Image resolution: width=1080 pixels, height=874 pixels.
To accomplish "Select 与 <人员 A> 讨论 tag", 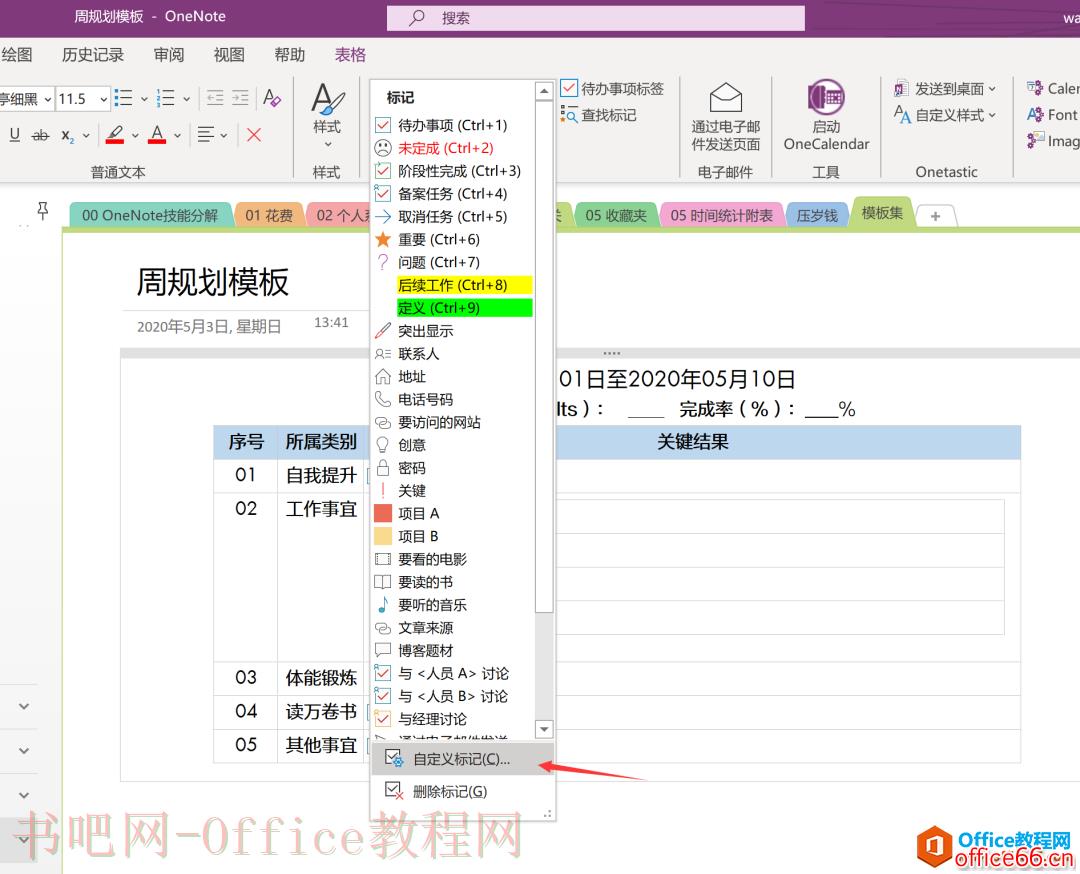I will click(453, 673).
